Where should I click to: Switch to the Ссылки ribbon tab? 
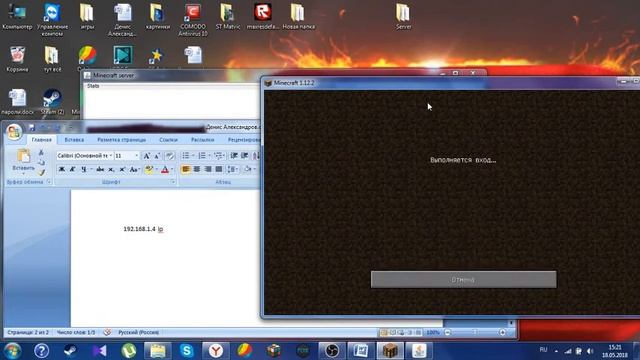pyautogui.click(x=168, y=140)
